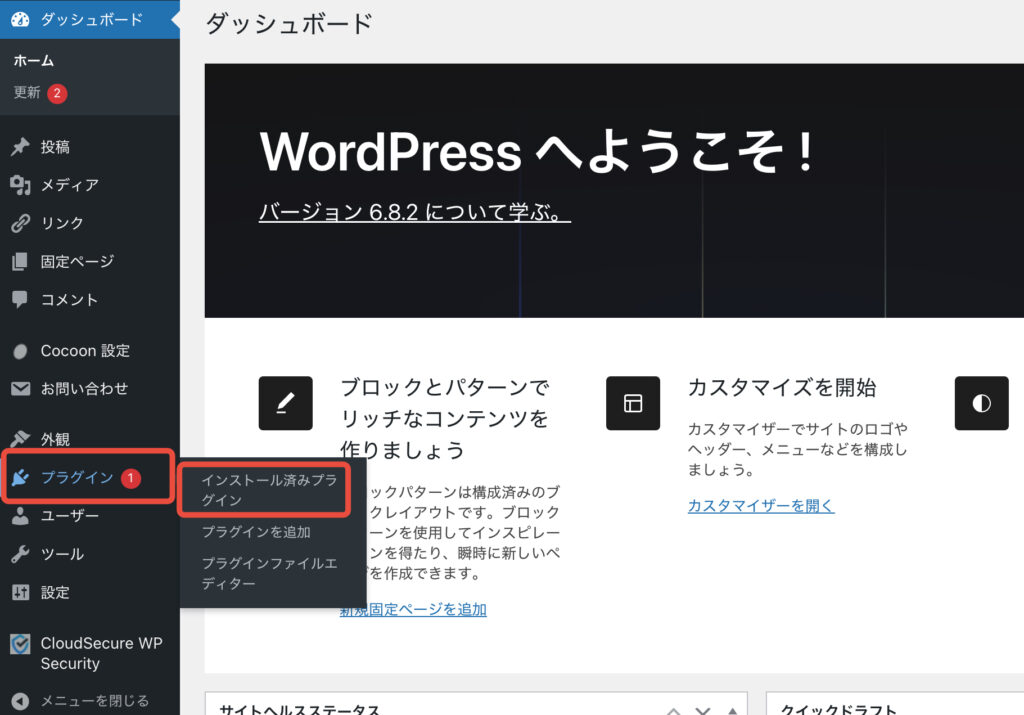
Task: Click the Dashboard gauge icon
Action: (x=20, y=19)
